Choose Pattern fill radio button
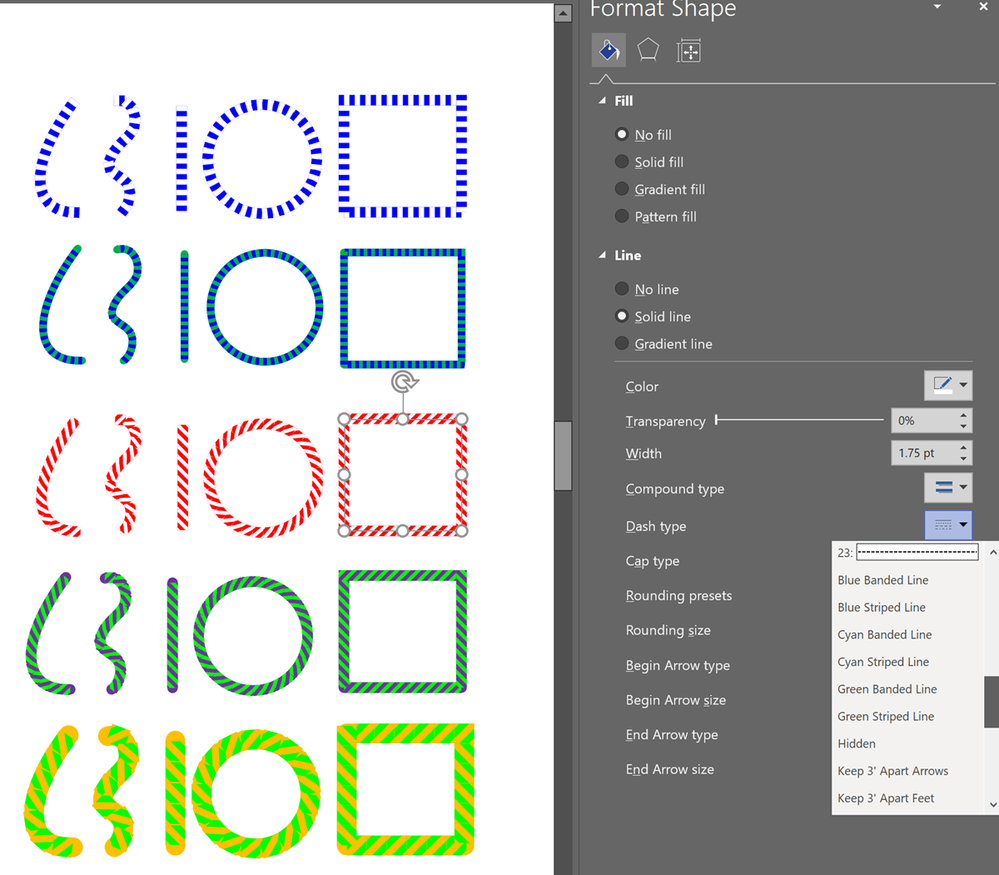 tap(622, 216)
